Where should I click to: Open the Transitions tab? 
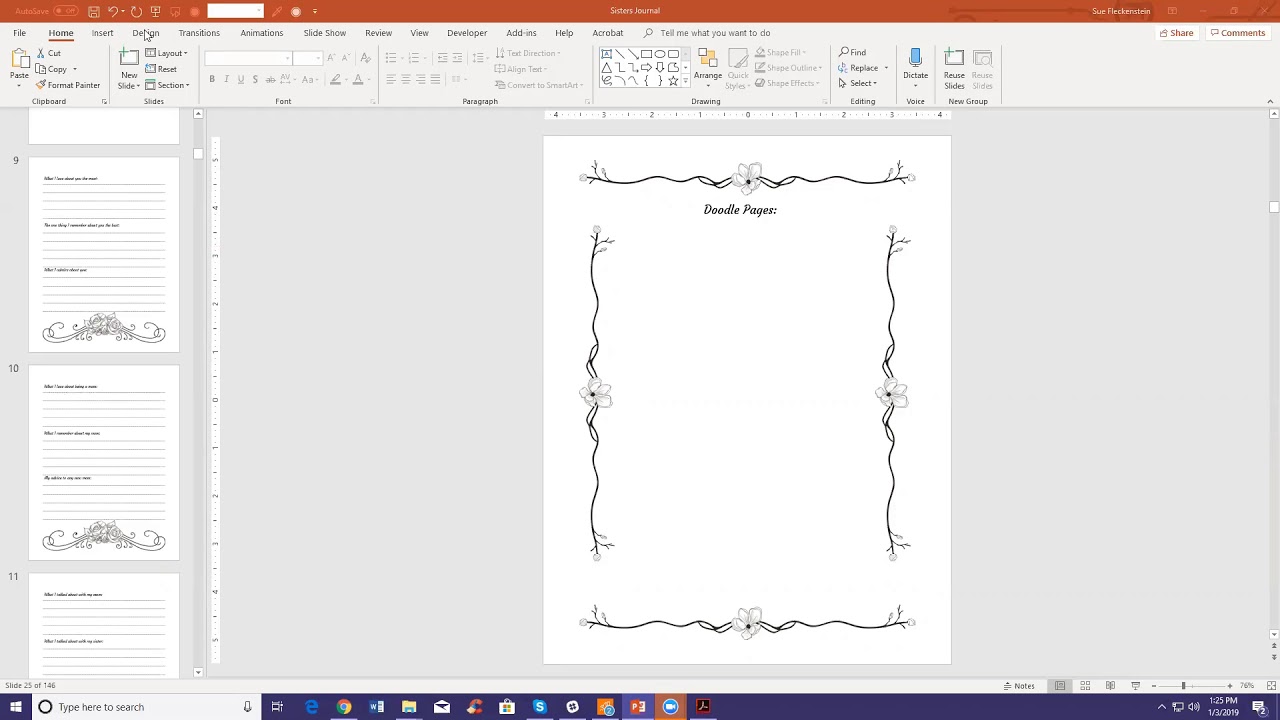pyautogui.click(x=199, y=33)
